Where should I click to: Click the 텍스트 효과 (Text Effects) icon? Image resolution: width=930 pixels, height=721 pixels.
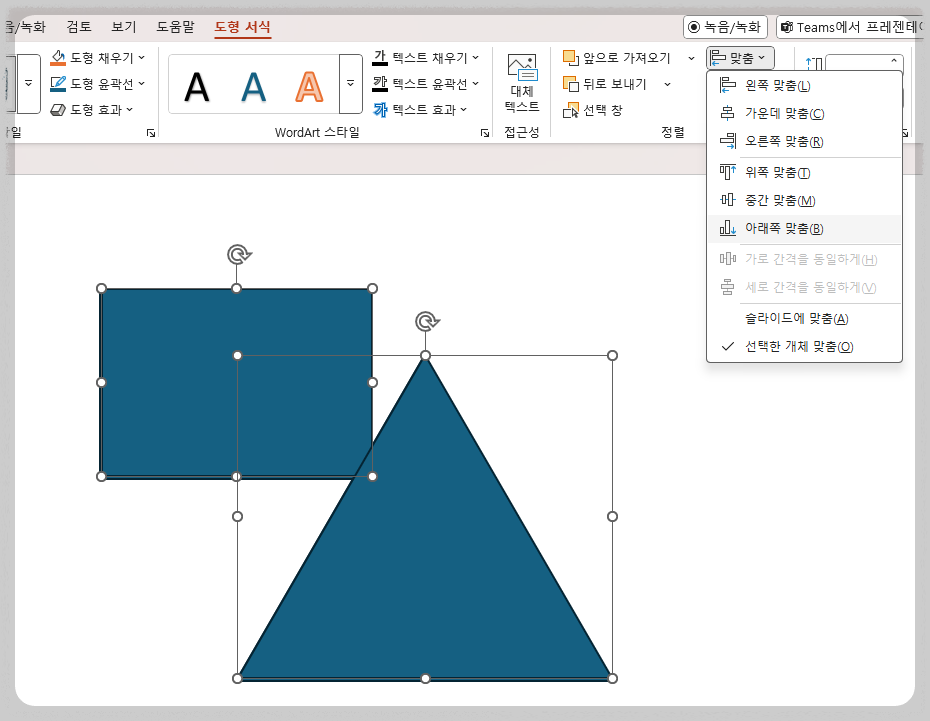(x=381, y=107)
